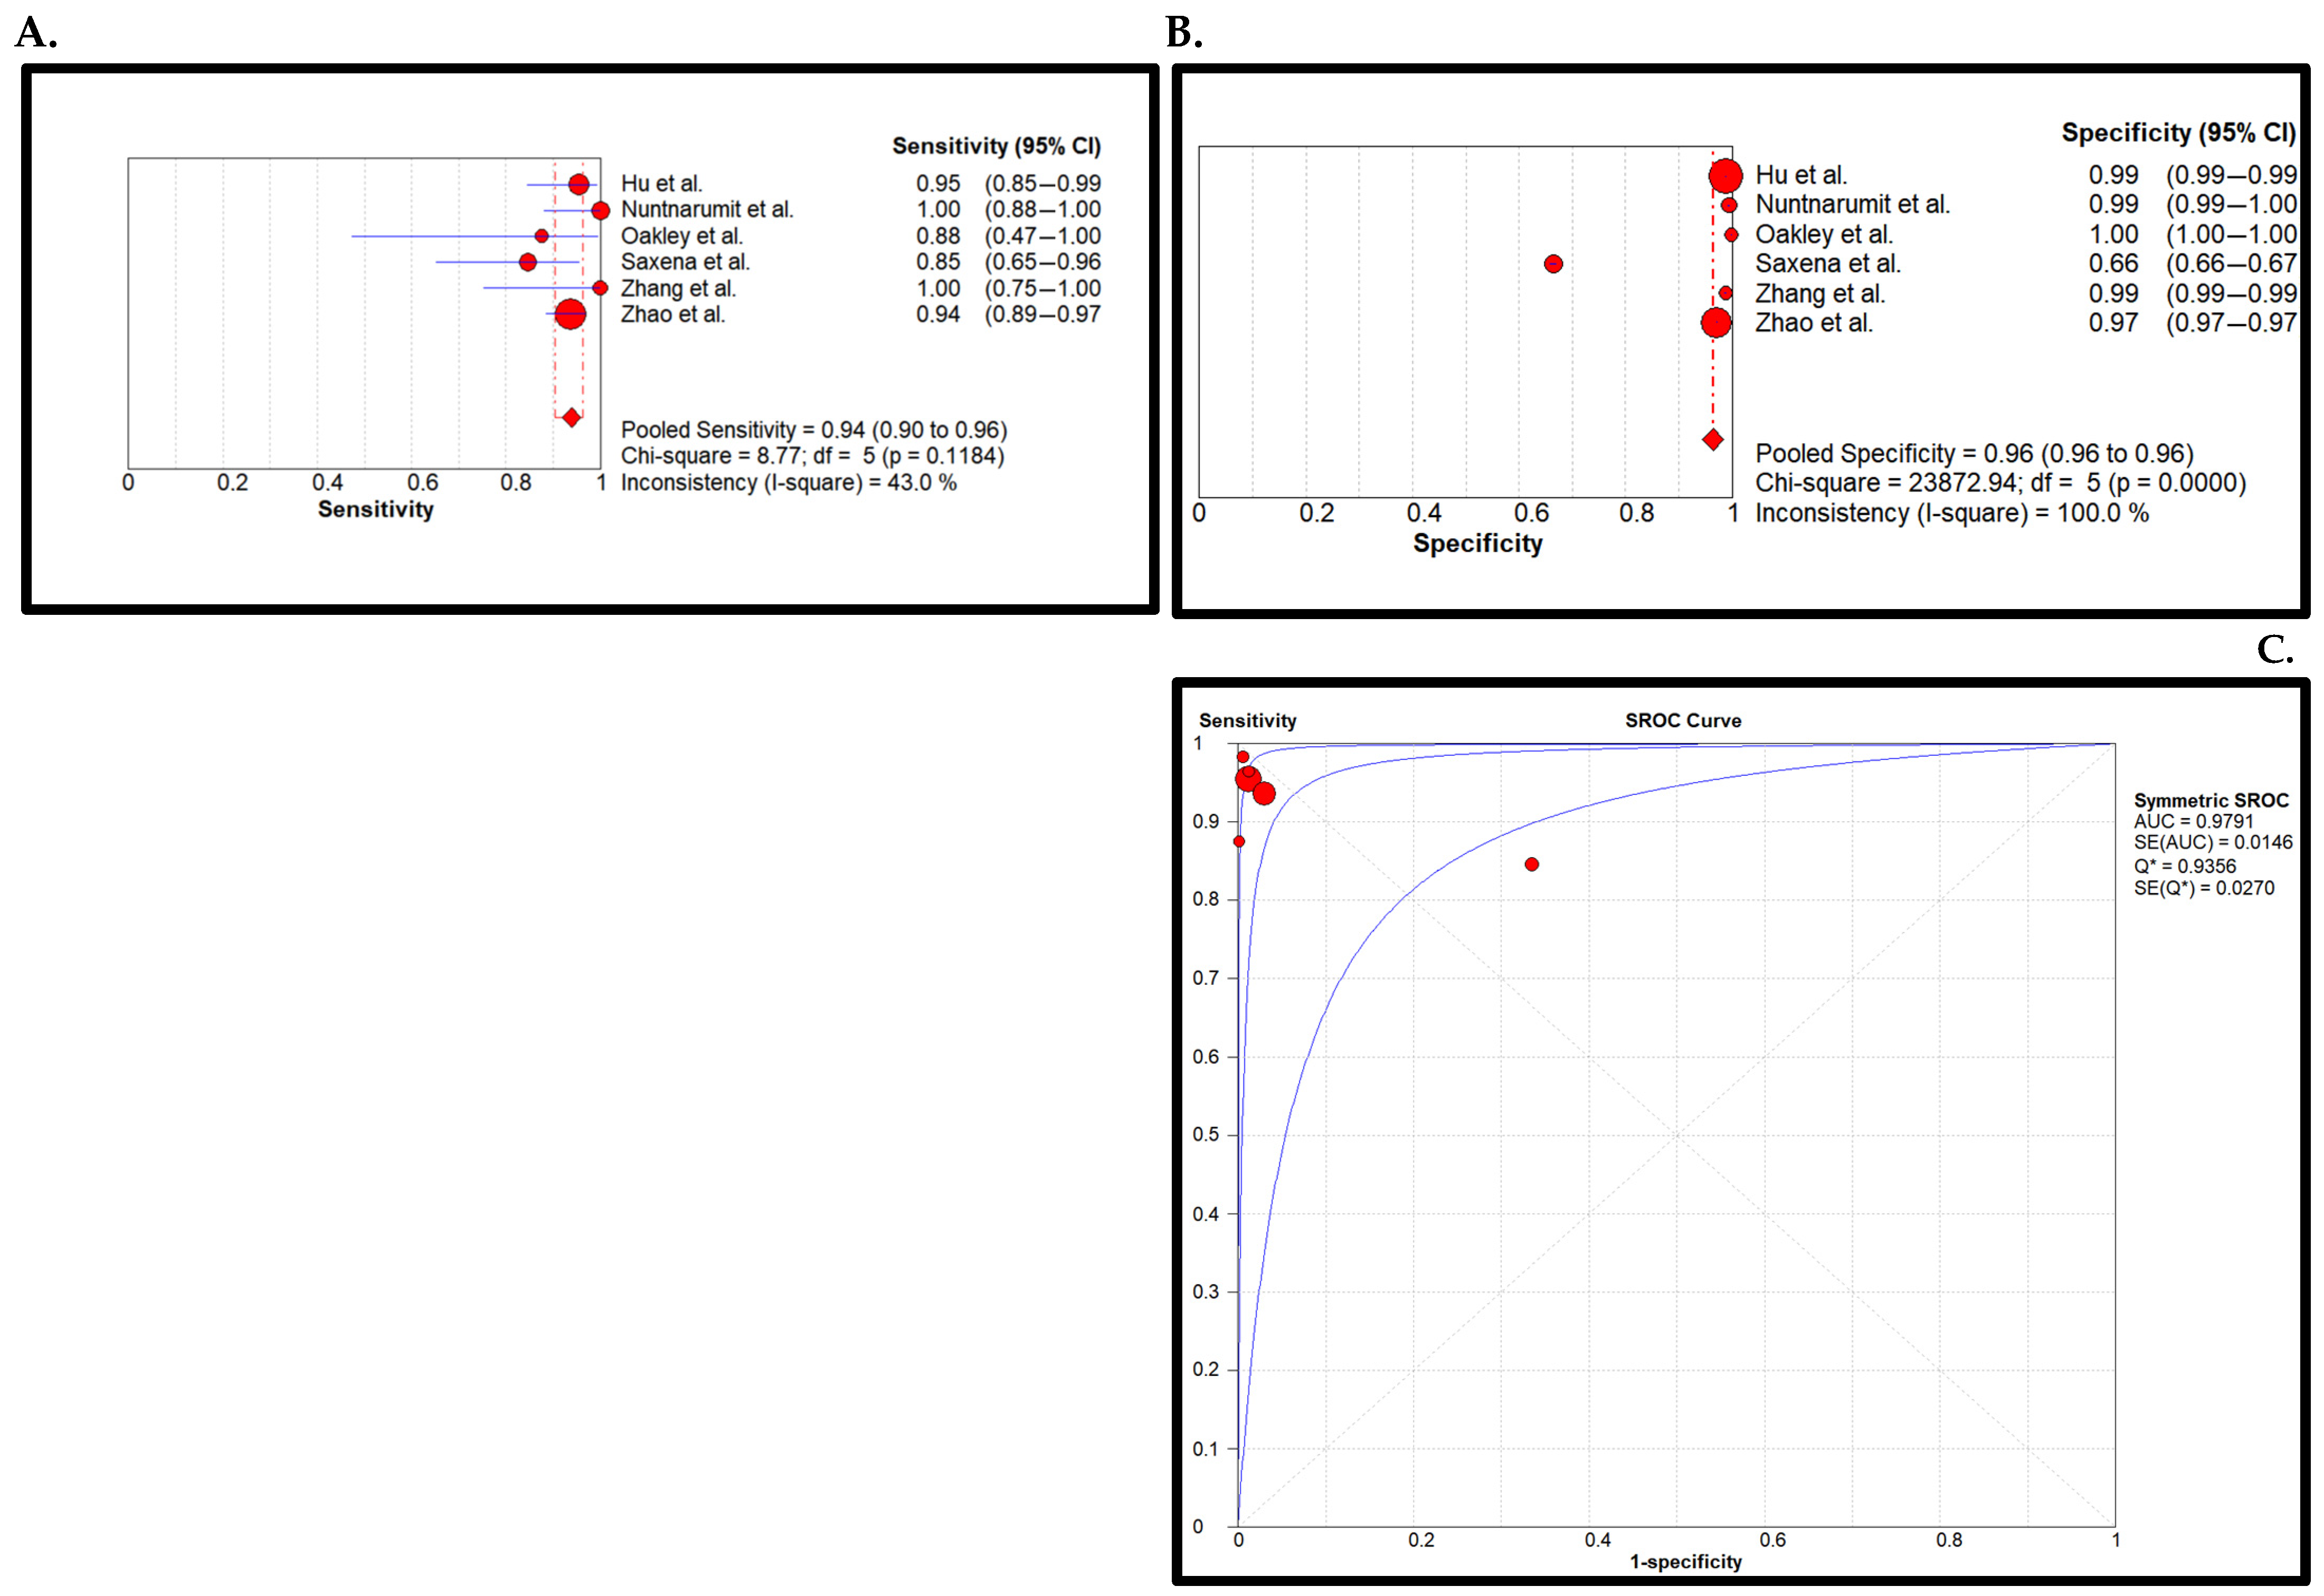This screenshot has width=2324, height=1596.
Task: Click the Saxena et al. specificity outlier dot
Action: 1553,264
